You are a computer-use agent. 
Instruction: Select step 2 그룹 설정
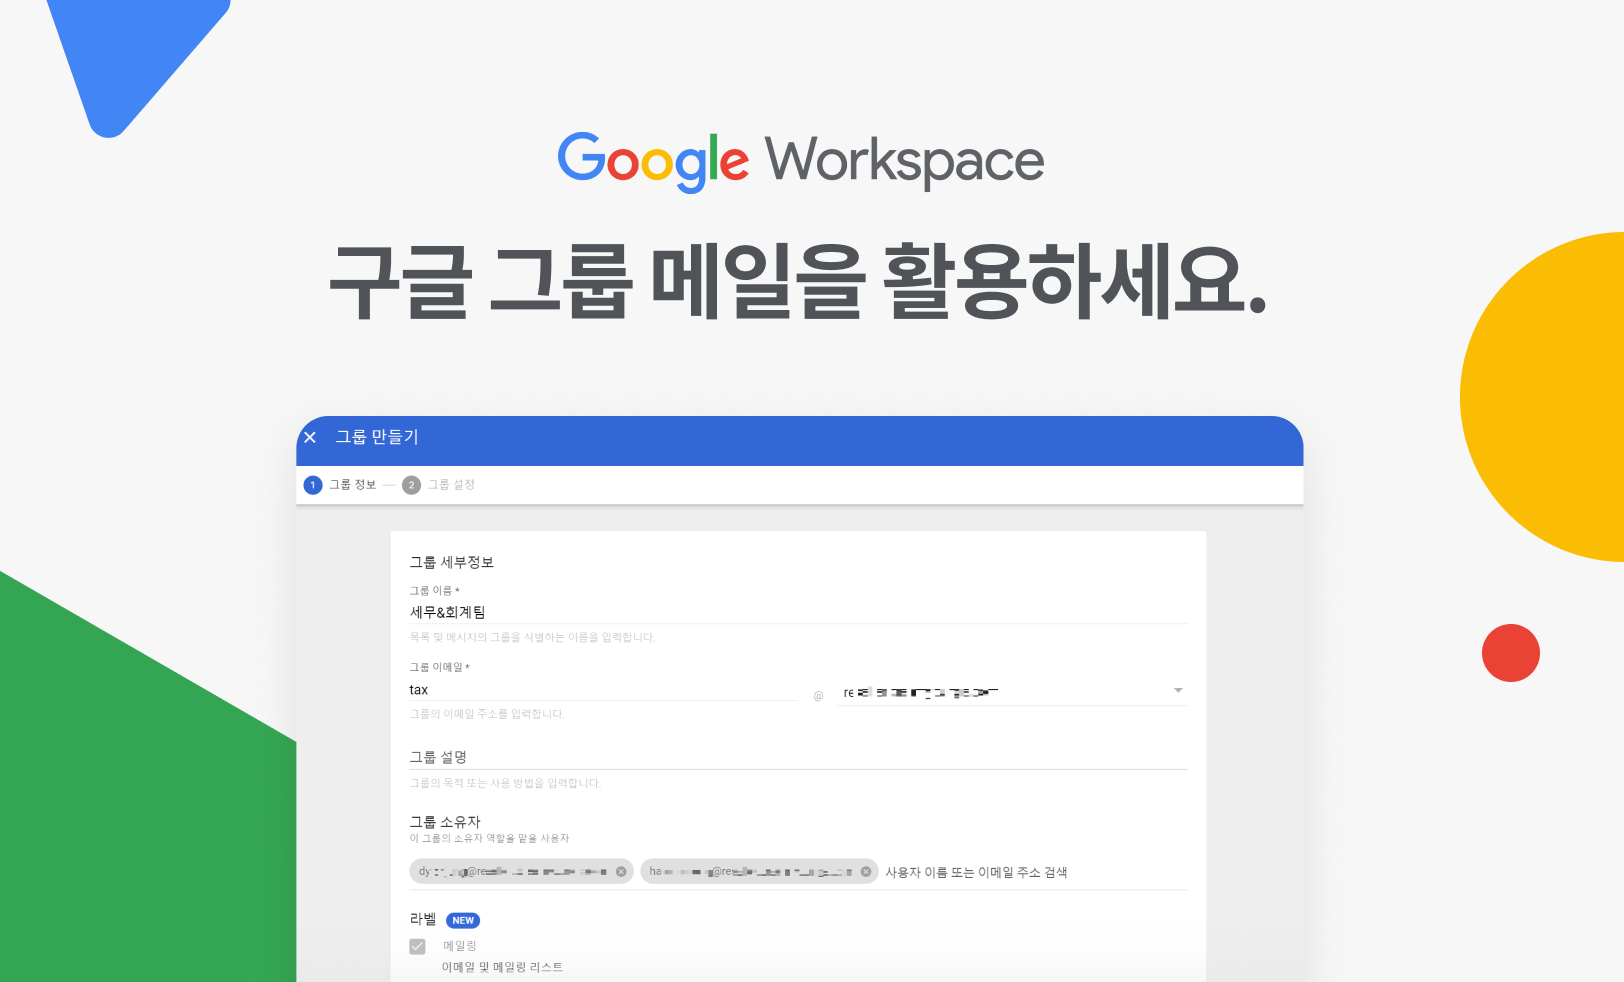439,485
